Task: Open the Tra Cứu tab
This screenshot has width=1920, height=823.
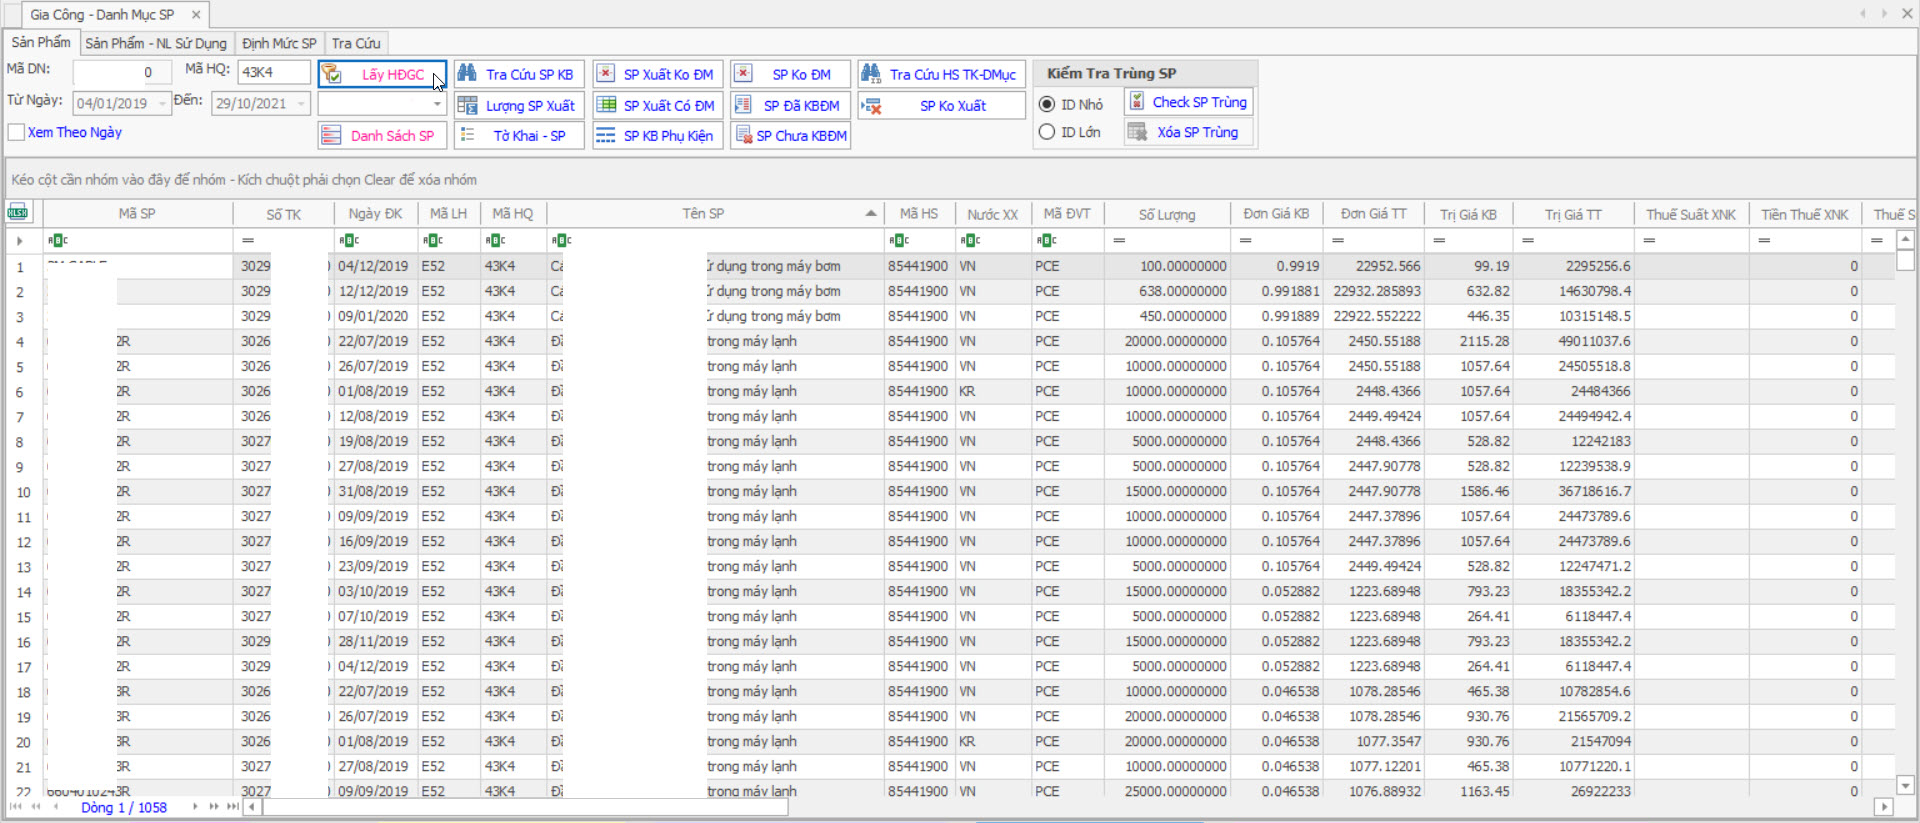Action: pos(356,43)
